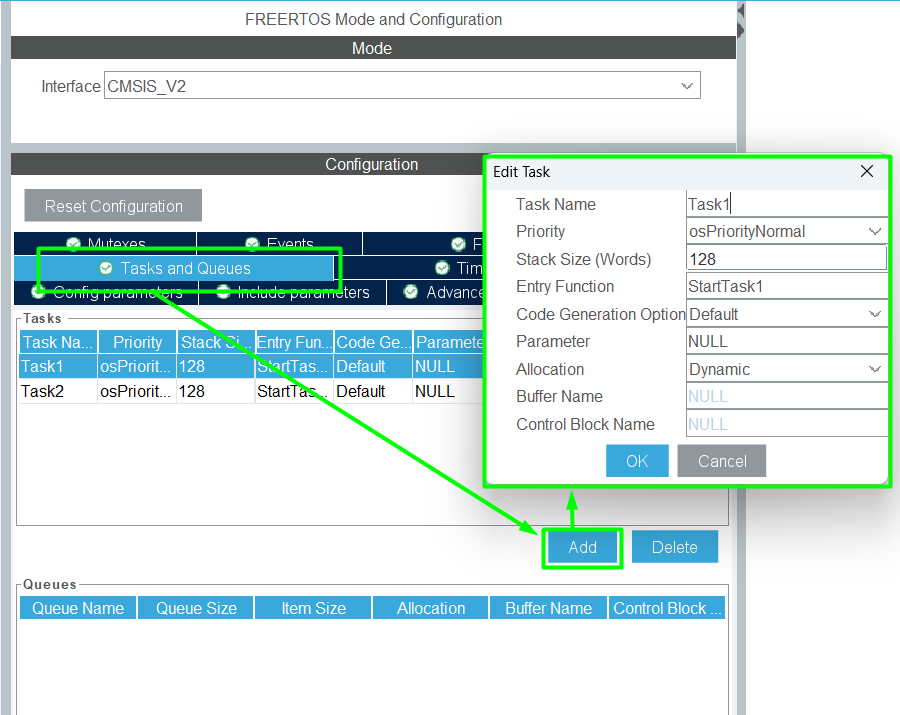Switch to the Tasks and Queues tab
Viewport: 900px width, 715px height.
point(185,268)
